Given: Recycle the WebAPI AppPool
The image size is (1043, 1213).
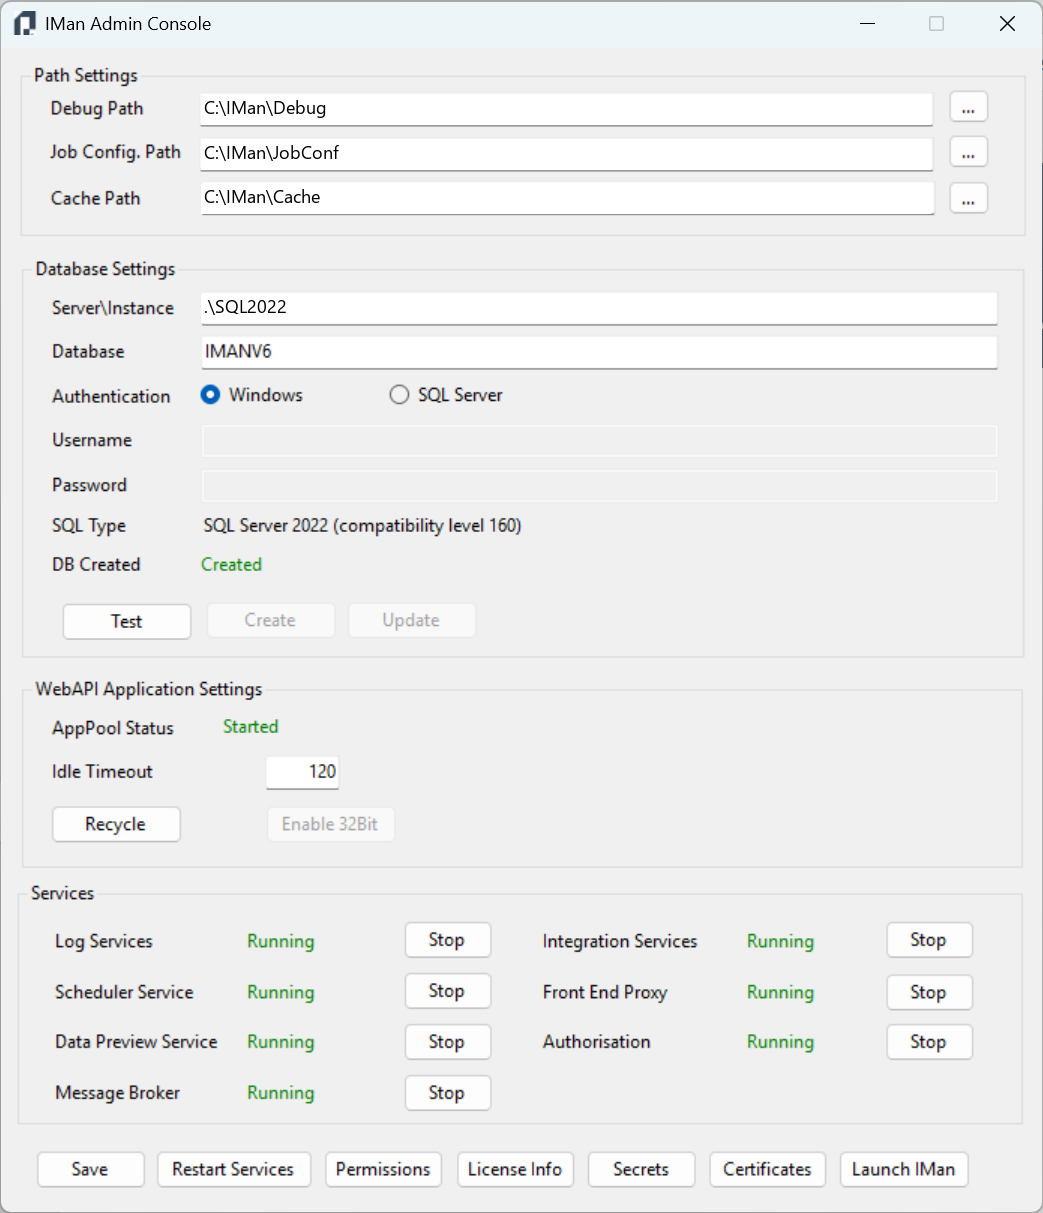Looking at the screenshot, I should pos(116,824).
